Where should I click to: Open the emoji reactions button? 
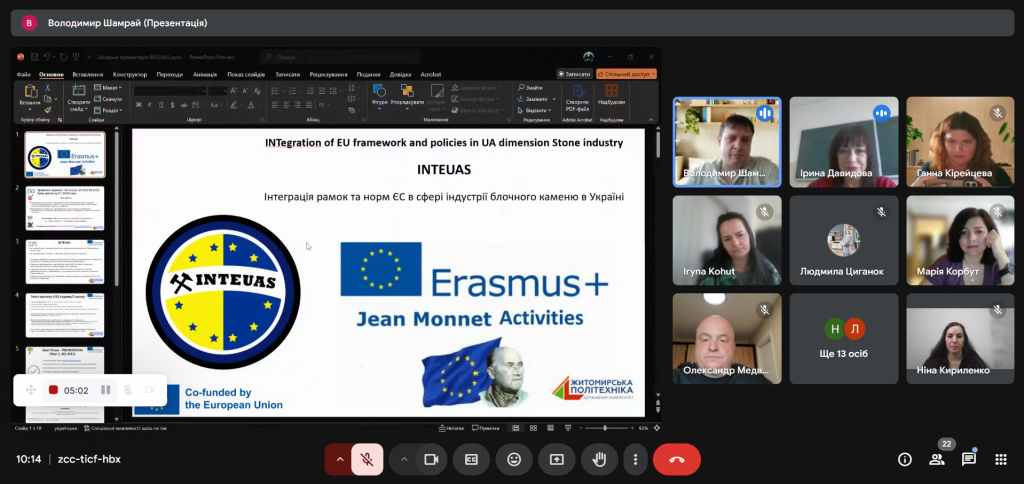(x=514, y=460)
